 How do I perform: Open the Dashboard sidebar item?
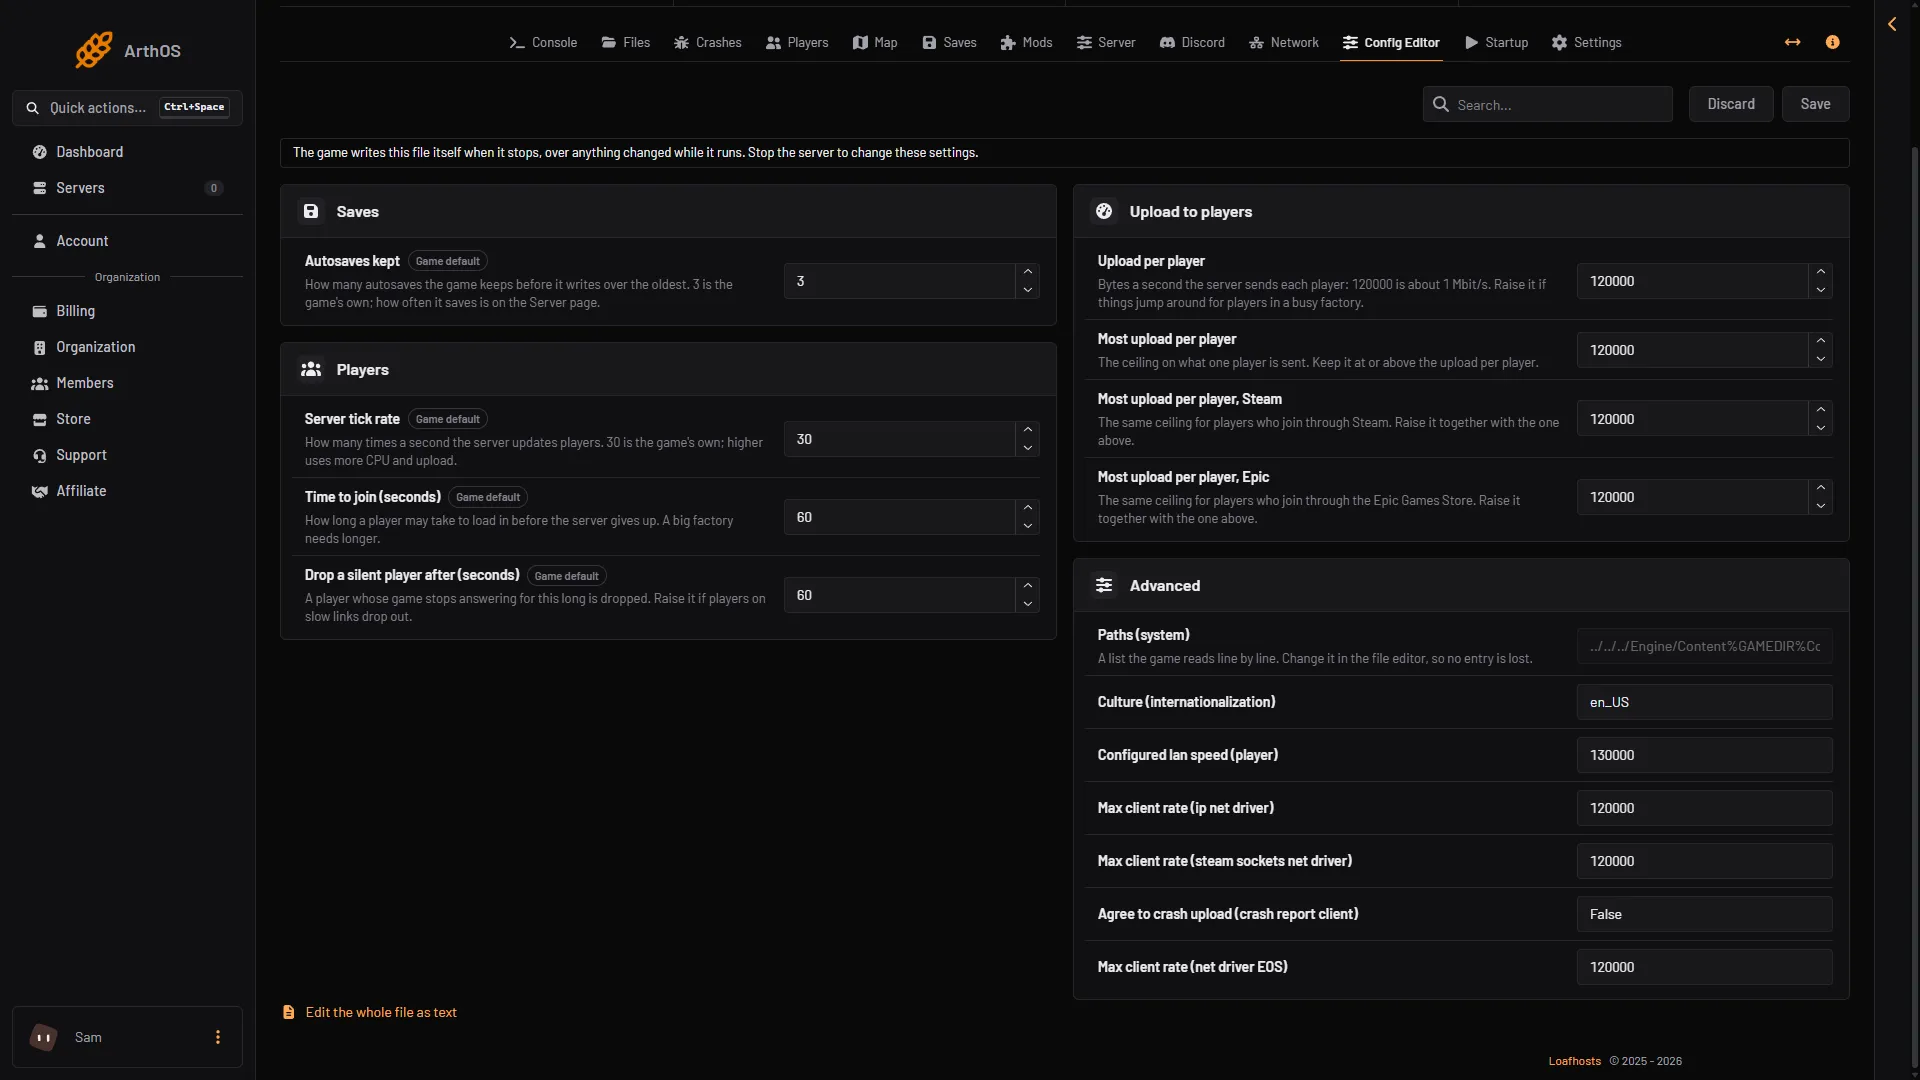coord(127,152)
